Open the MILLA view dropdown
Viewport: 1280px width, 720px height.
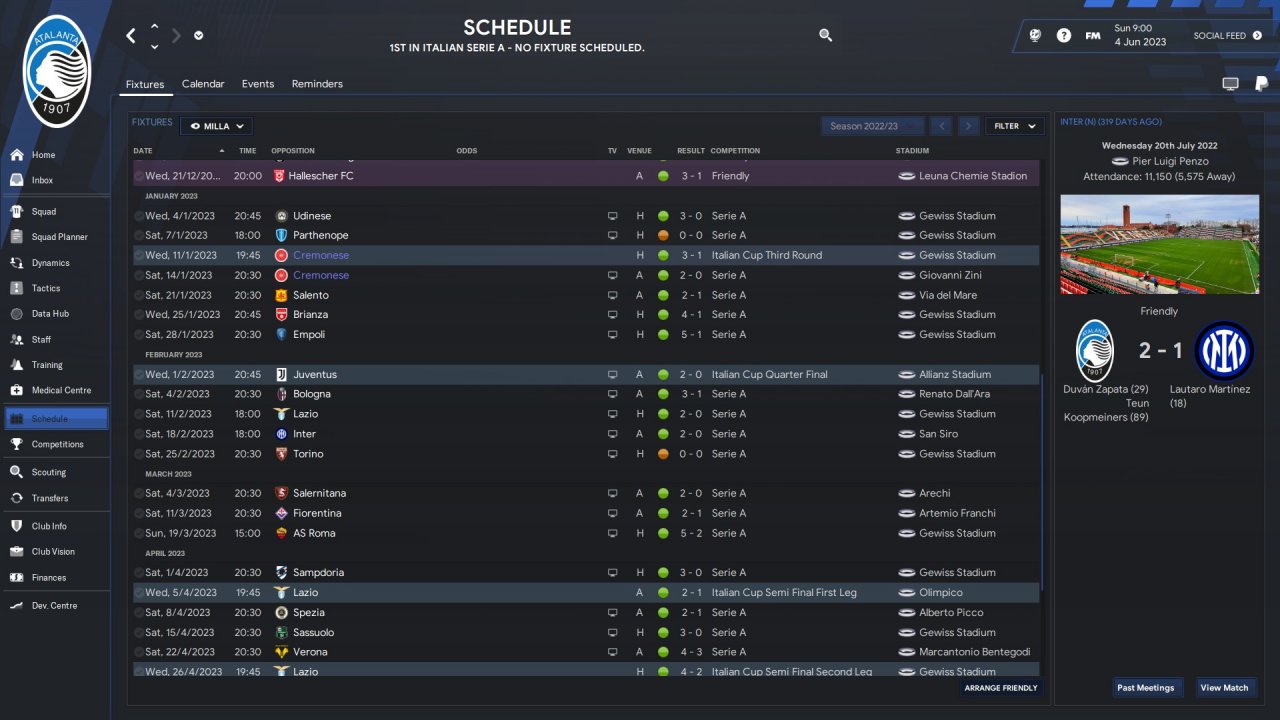[216, 126]
